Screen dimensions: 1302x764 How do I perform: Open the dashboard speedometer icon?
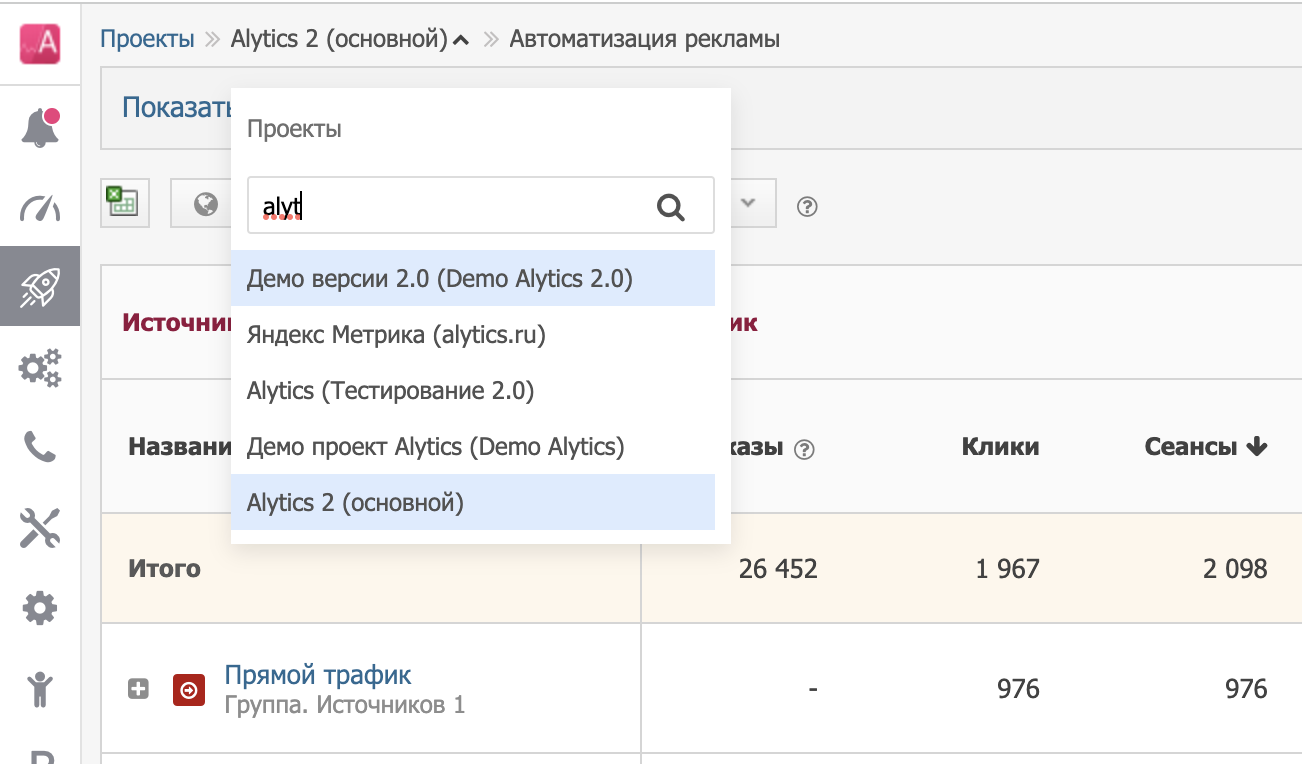pos(40,208)
